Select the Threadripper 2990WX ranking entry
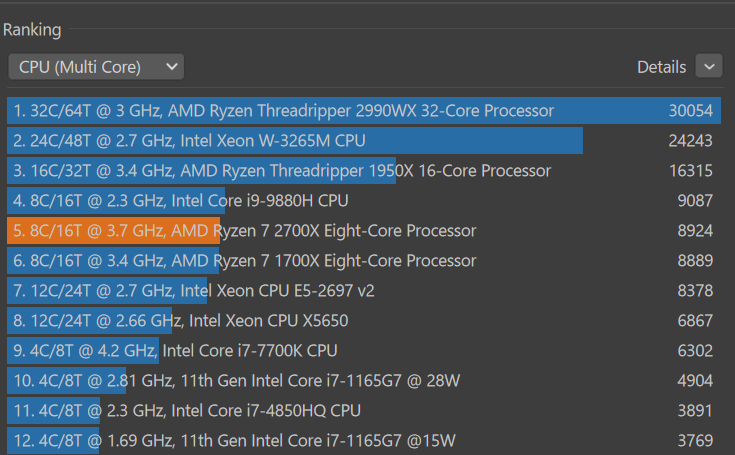 (x=364, y=111)
